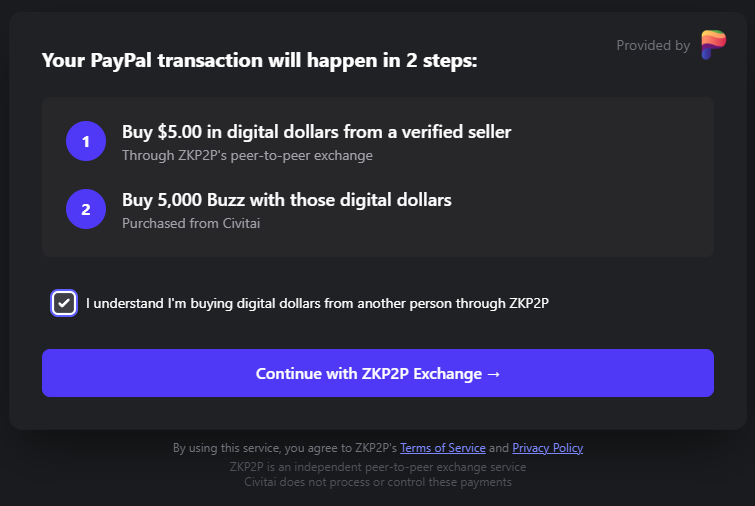Click the step 1 numbered circle
The width and height of the screenshot is (755, 506).
tap(86, 141)
